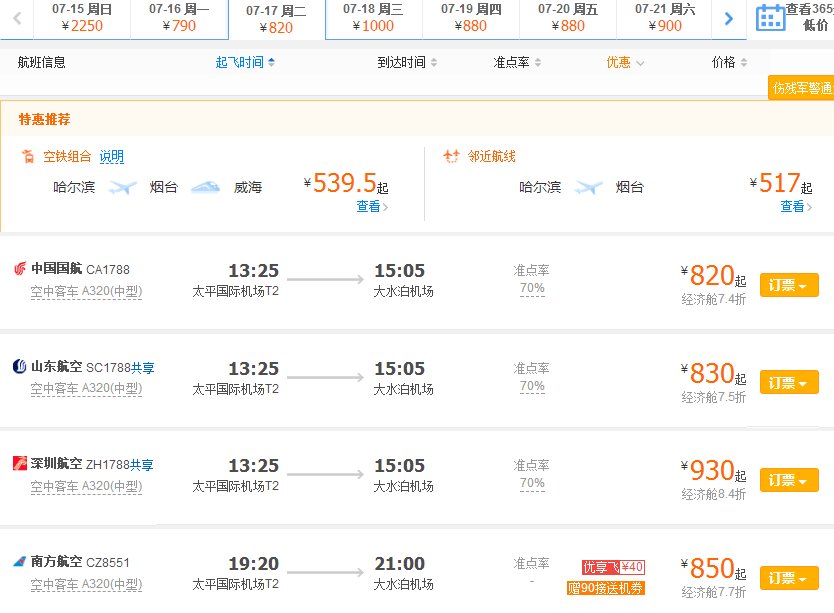Sort flights by 到达时间 arrival time
834x613 pixels.
(407, 62)
